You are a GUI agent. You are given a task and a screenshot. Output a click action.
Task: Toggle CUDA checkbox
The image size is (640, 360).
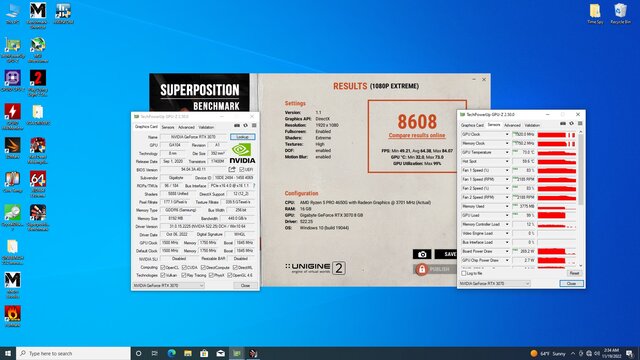coord(184,267)
